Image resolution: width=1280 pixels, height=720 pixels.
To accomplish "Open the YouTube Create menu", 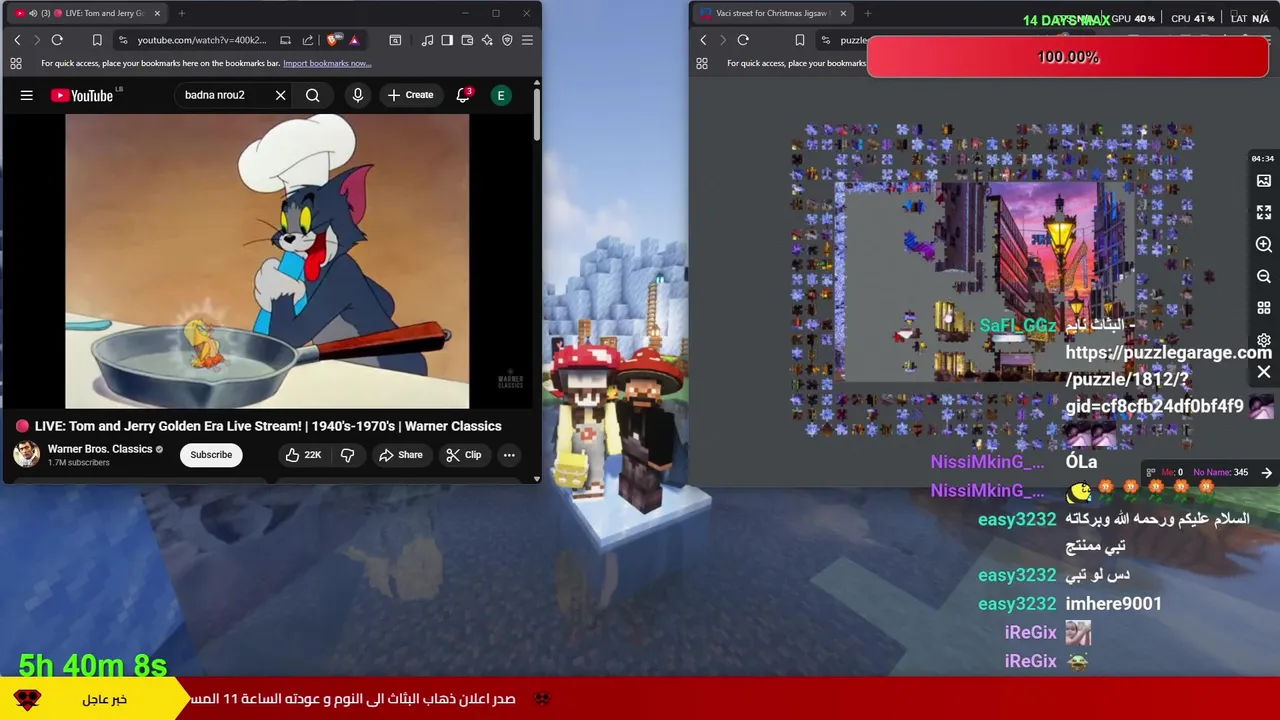I will click(x=410, y=95).
